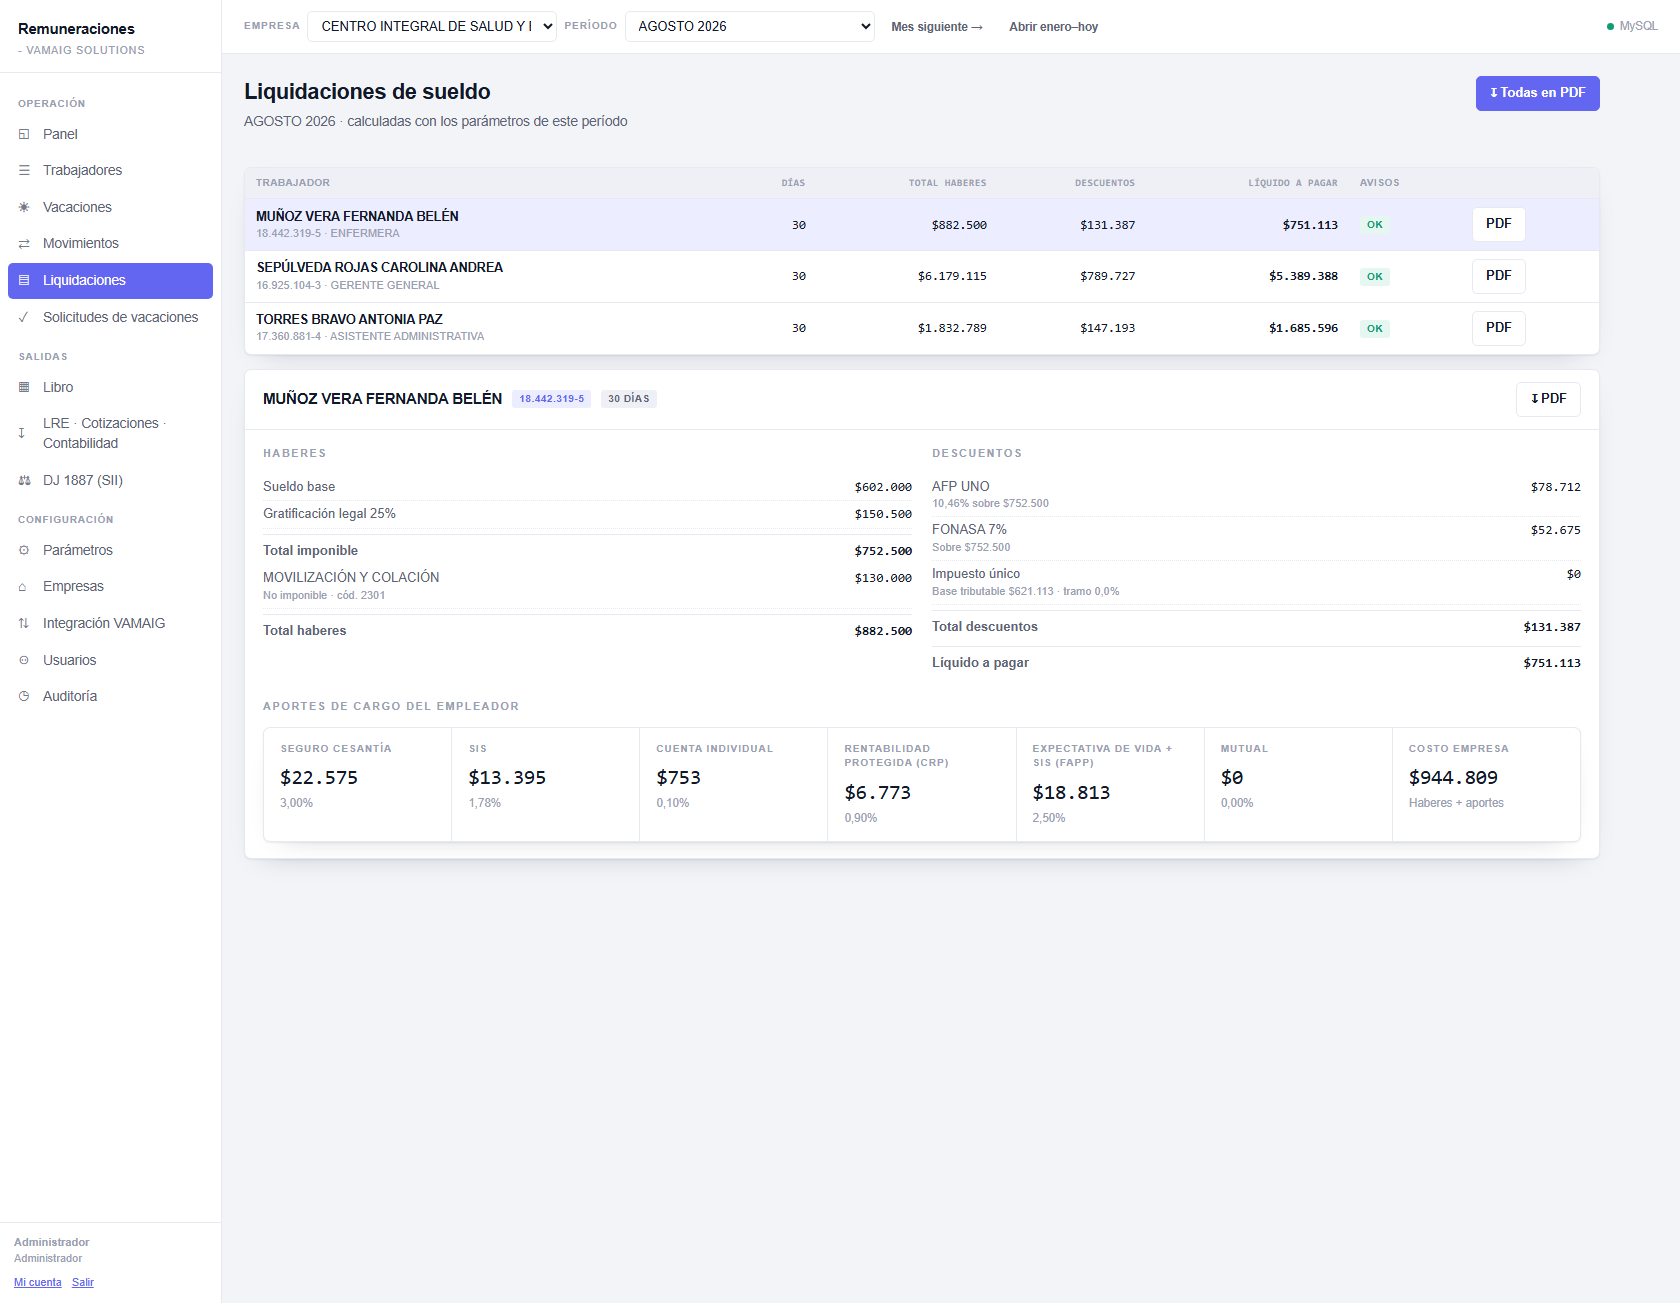Image resolution: width=1680 pixels, height=1303 pixels.
Task: Click the Panel sidebar icon
Action: coord(24,134)
